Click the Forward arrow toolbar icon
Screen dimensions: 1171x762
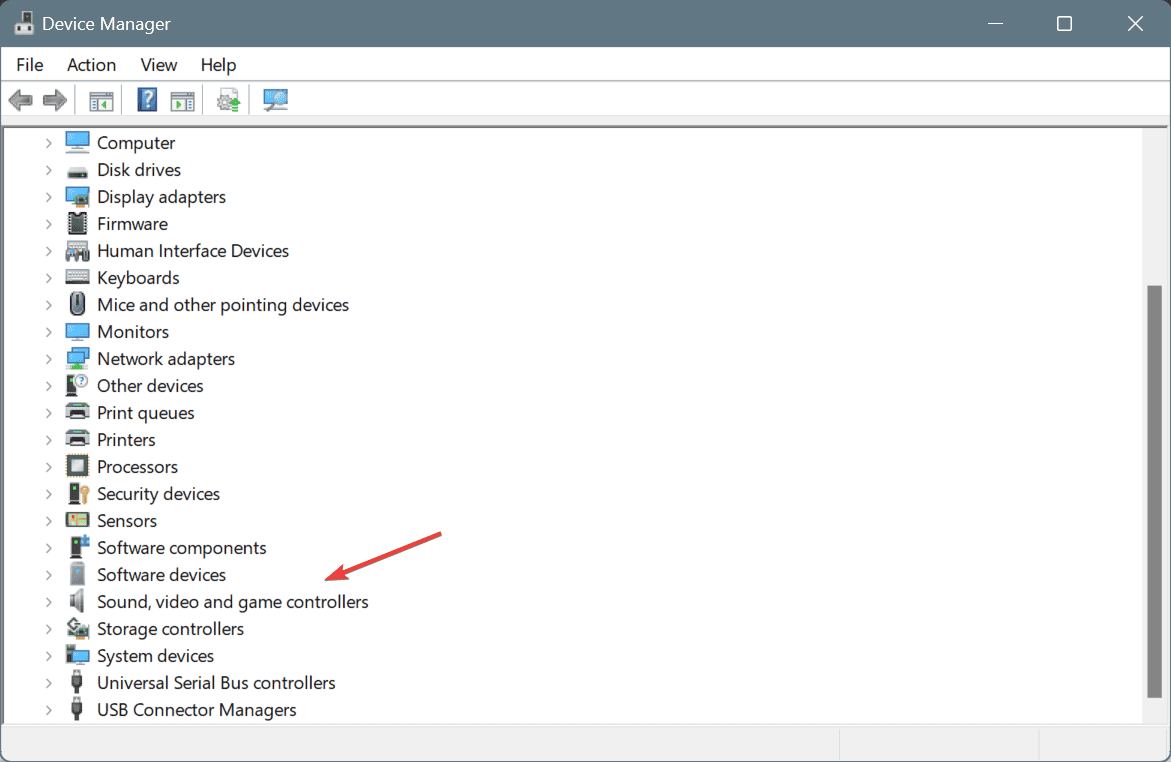55,99
